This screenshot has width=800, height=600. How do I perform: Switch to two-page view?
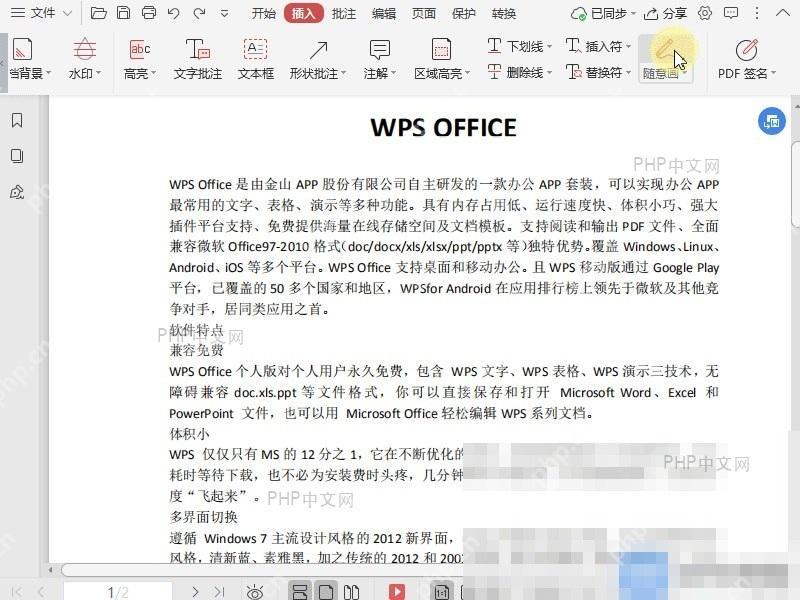click(351, 592)
